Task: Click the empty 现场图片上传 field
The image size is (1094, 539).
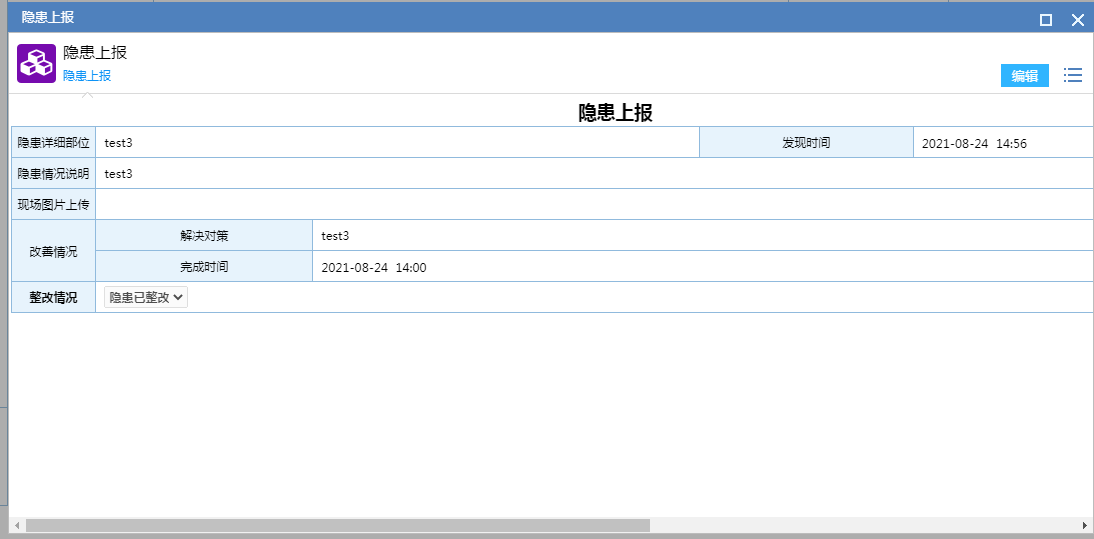Action: tap(590, 205)
